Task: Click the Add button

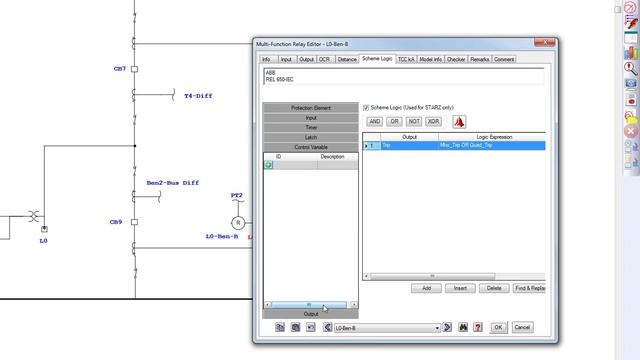Action: click(426, 288)
